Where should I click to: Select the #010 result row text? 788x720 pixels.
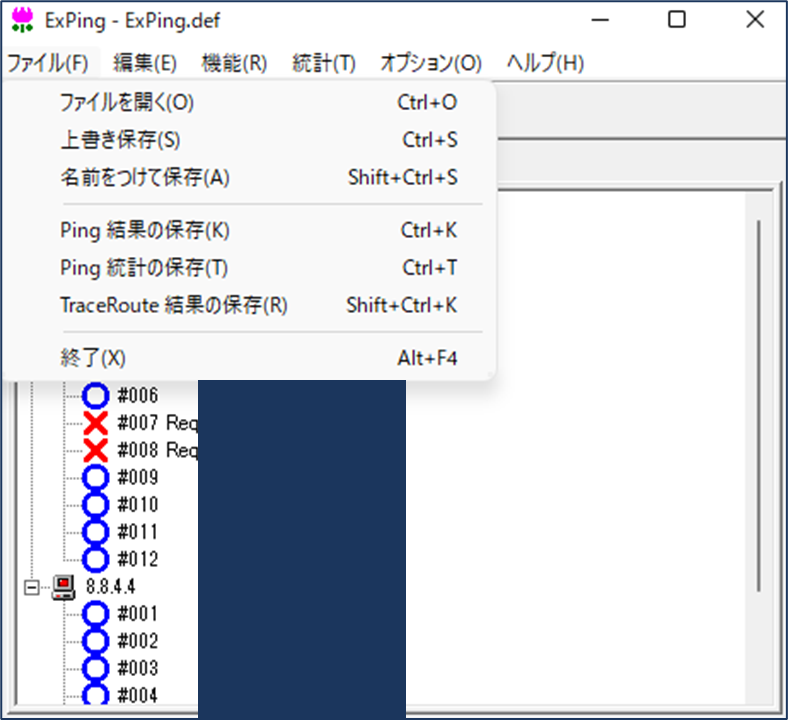[138, 504]
